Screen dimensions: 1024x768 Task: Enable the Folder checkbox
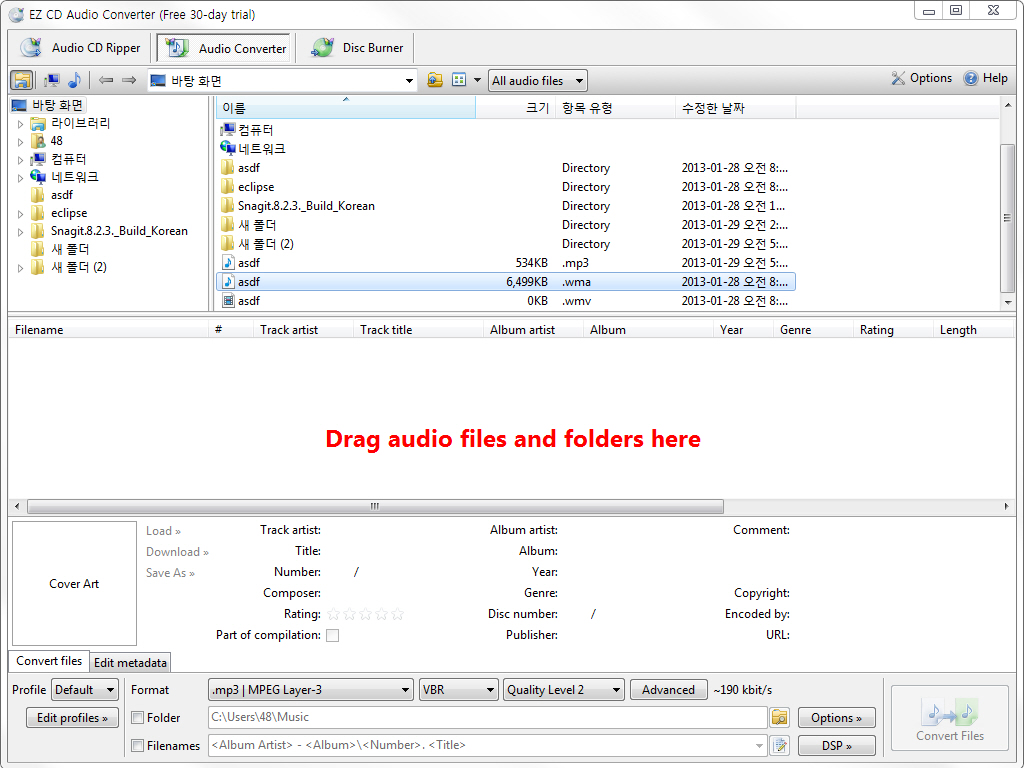pos(138,718)
